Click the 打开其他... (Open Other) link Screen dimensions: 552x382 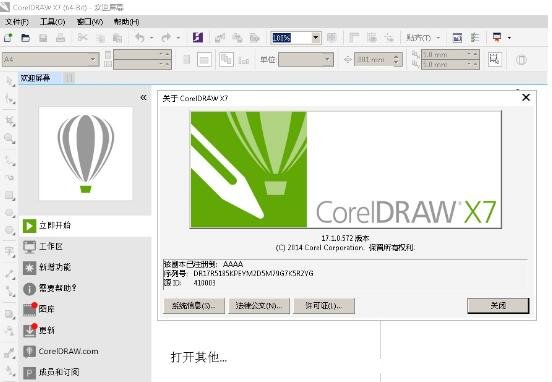[x=199, y=357]
